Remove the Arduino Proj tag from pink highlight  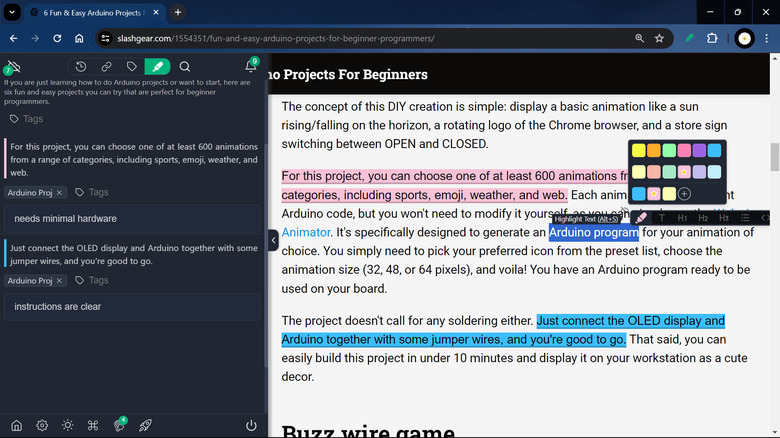click(59, 192)
